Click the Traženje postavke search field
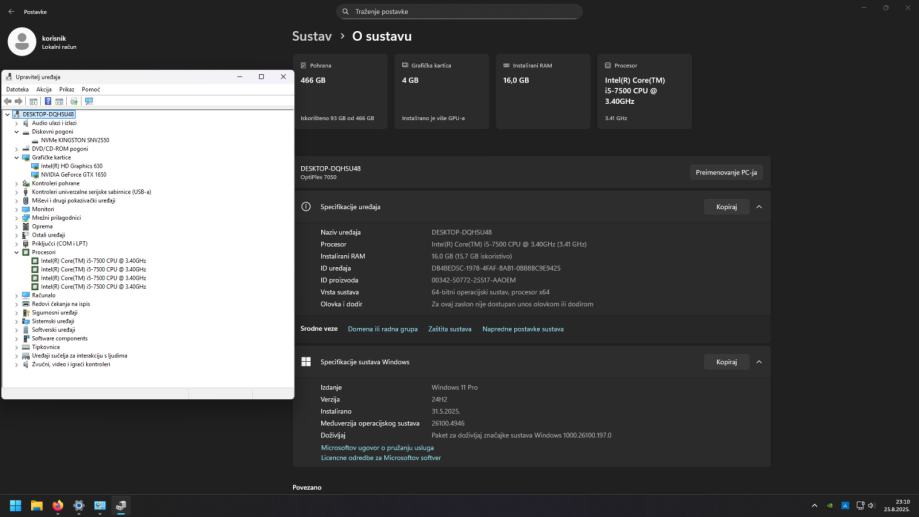 (459, 12)
